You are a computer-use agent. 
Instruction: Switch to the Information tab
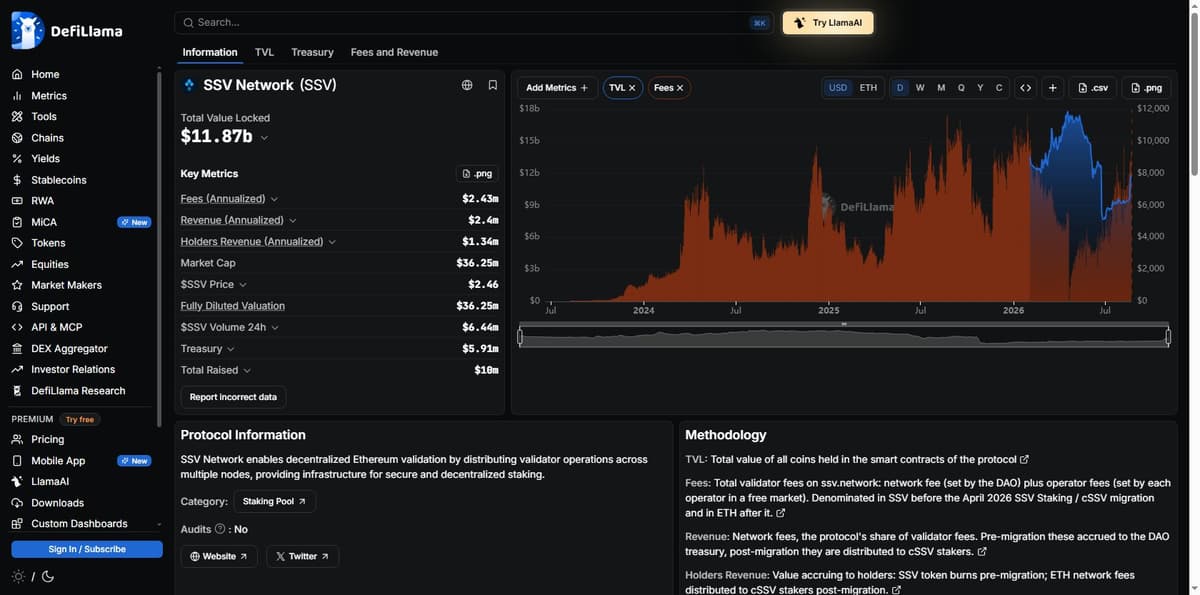(x=210, y=52)
